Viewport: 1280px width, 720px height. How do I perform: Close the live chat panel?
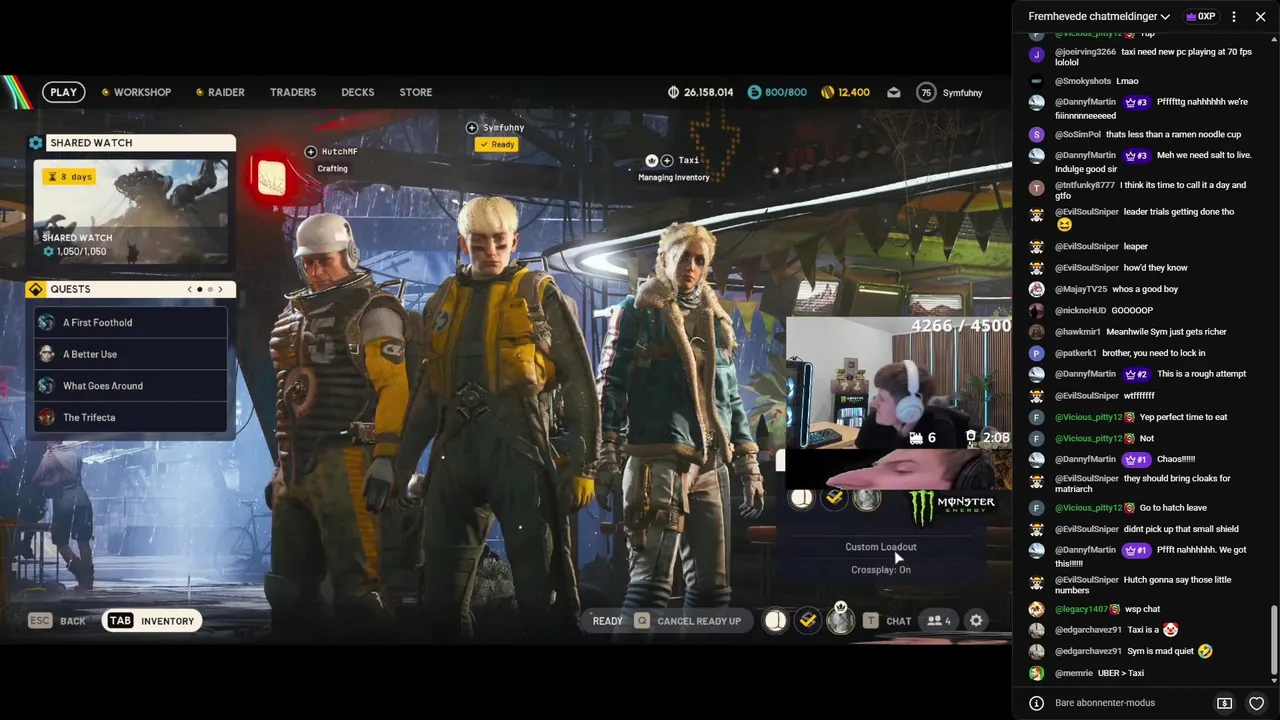coord(1260,17)
